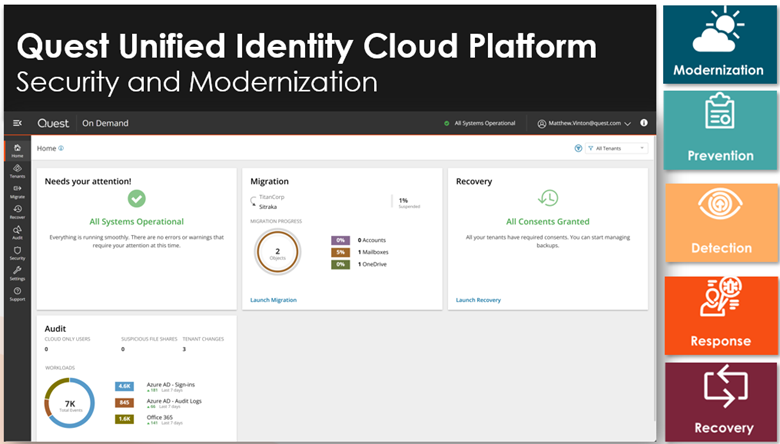Click the blue 4.6K Azure AD Sign-ins badge
This screenshot has height=444, width=780.
pyautogui.click(x=124, y=386)
